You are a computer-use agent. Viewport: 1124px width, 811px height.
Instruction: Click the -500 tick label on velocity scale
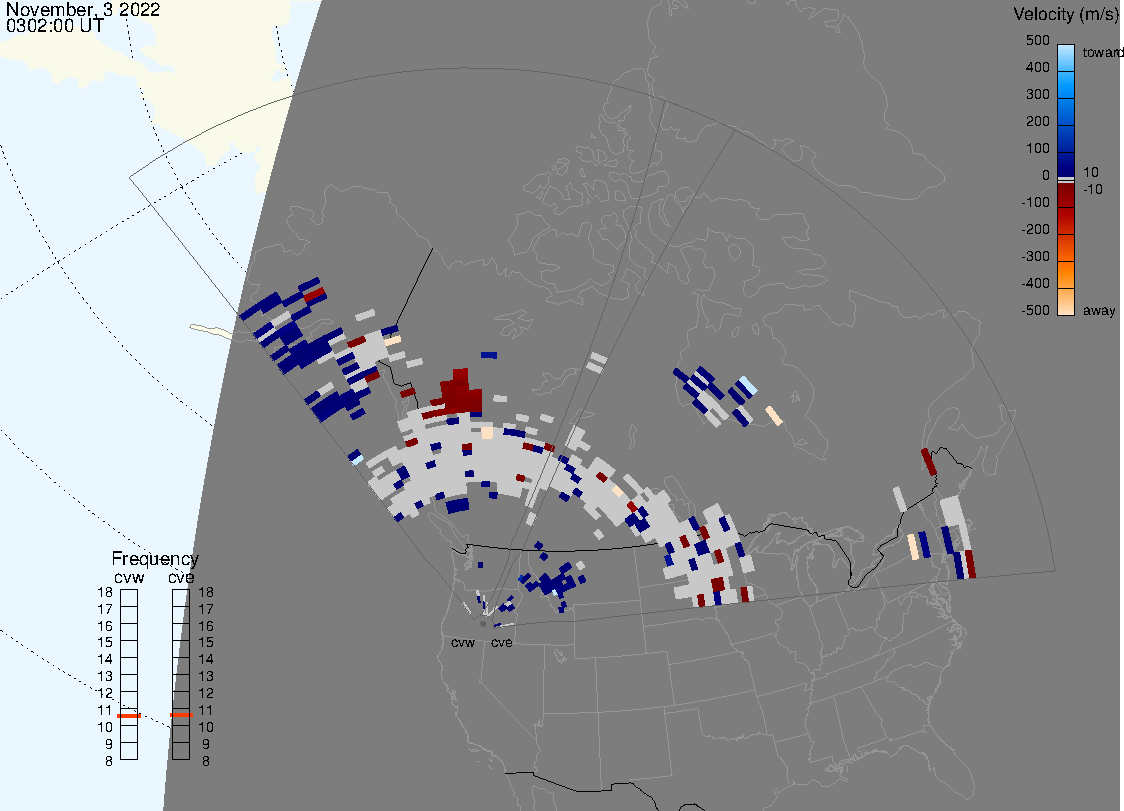point(1035,311)
